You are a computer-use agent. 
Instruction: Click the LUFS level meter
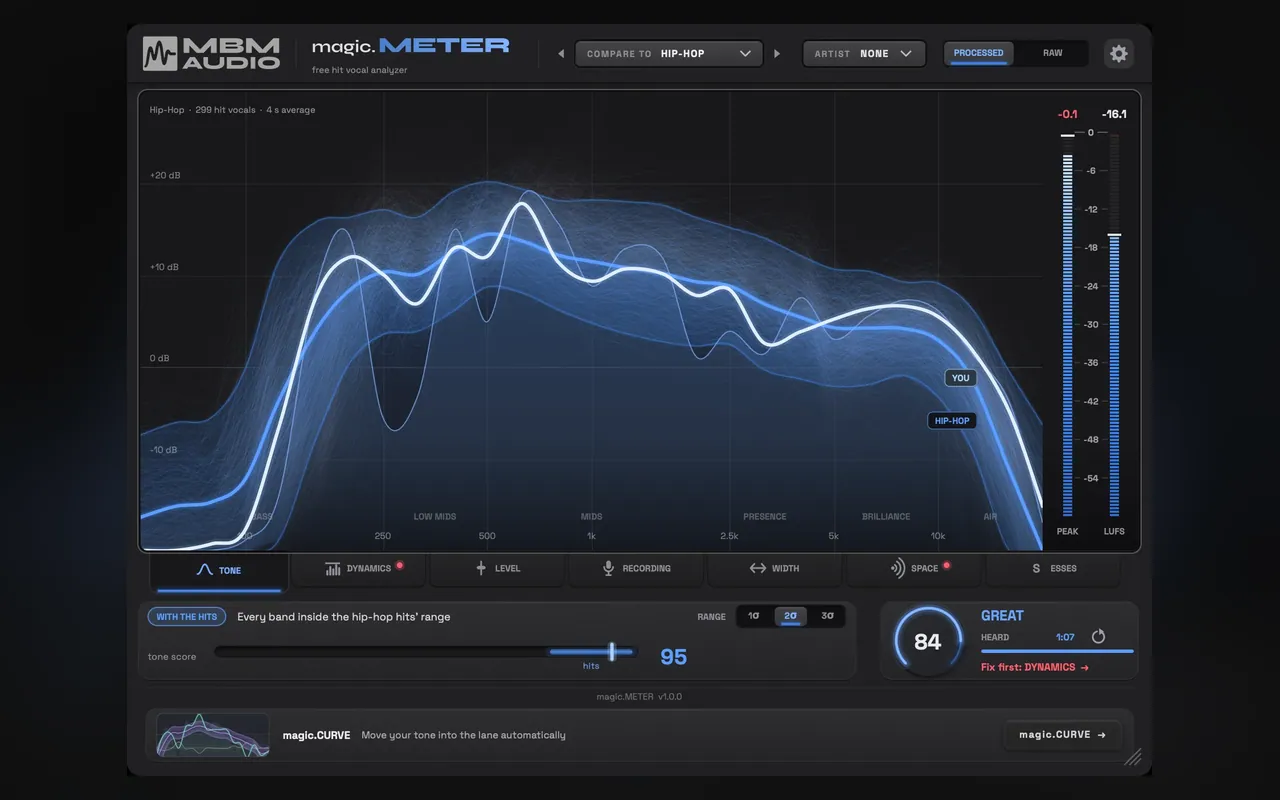point(1114,325)
